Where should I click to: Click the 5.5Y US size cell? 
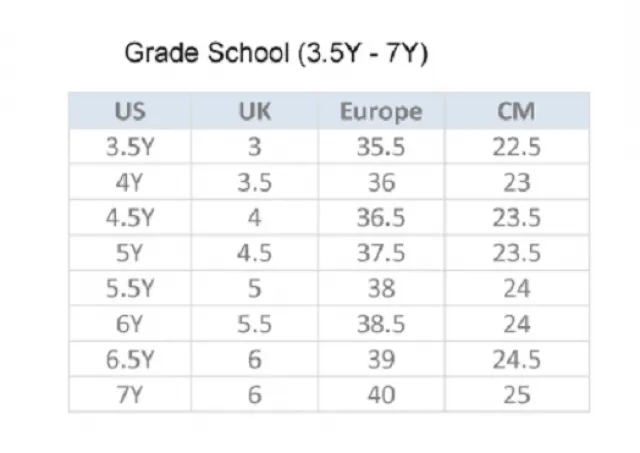coord(130,289)
